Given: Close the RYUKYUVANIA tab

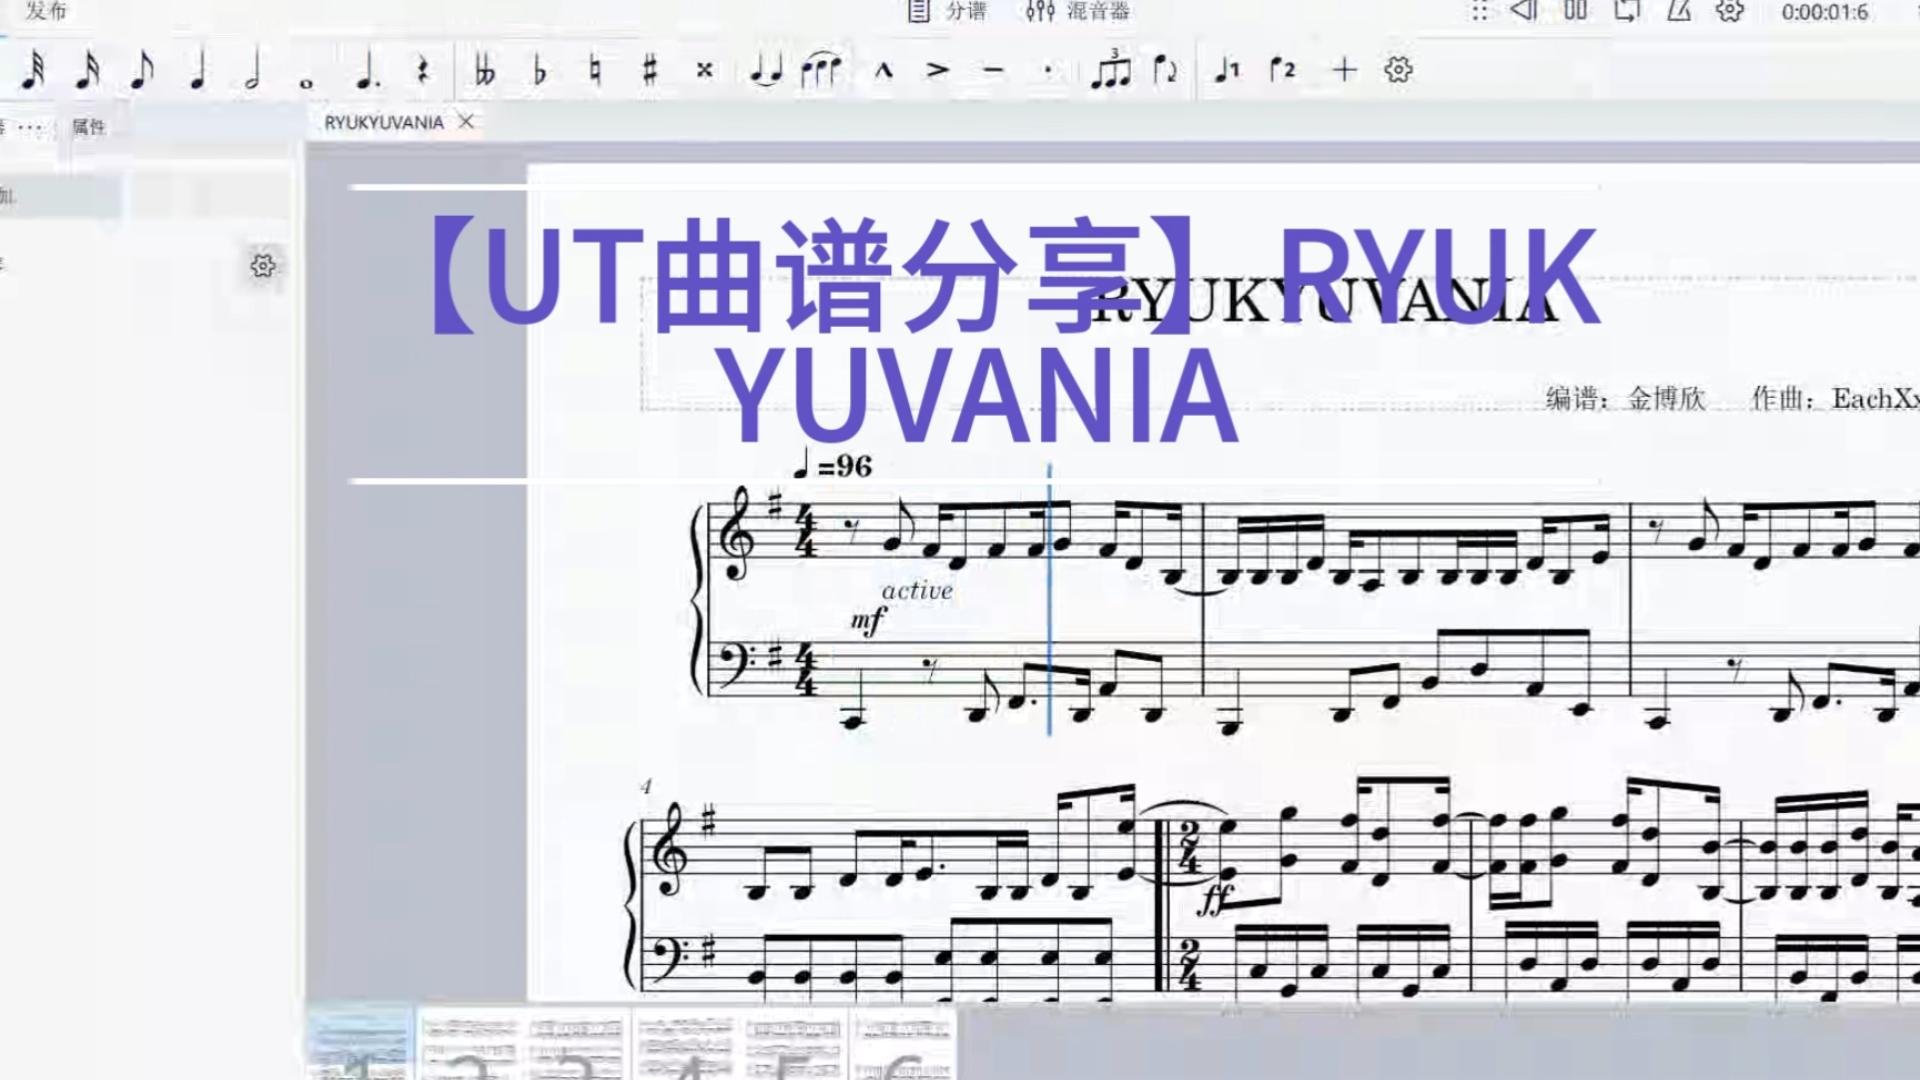Looking at the screenshot, I should click(x=466, y=122).
